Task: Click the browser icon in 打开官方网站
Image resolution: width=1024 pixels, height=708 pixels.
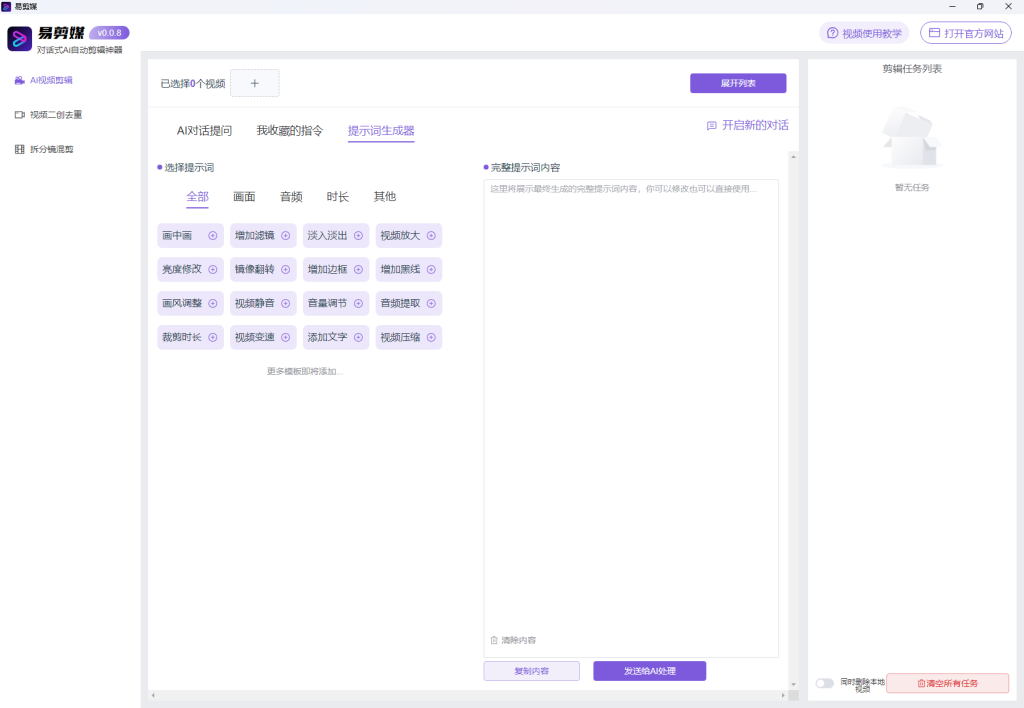Action: (935, 33)
